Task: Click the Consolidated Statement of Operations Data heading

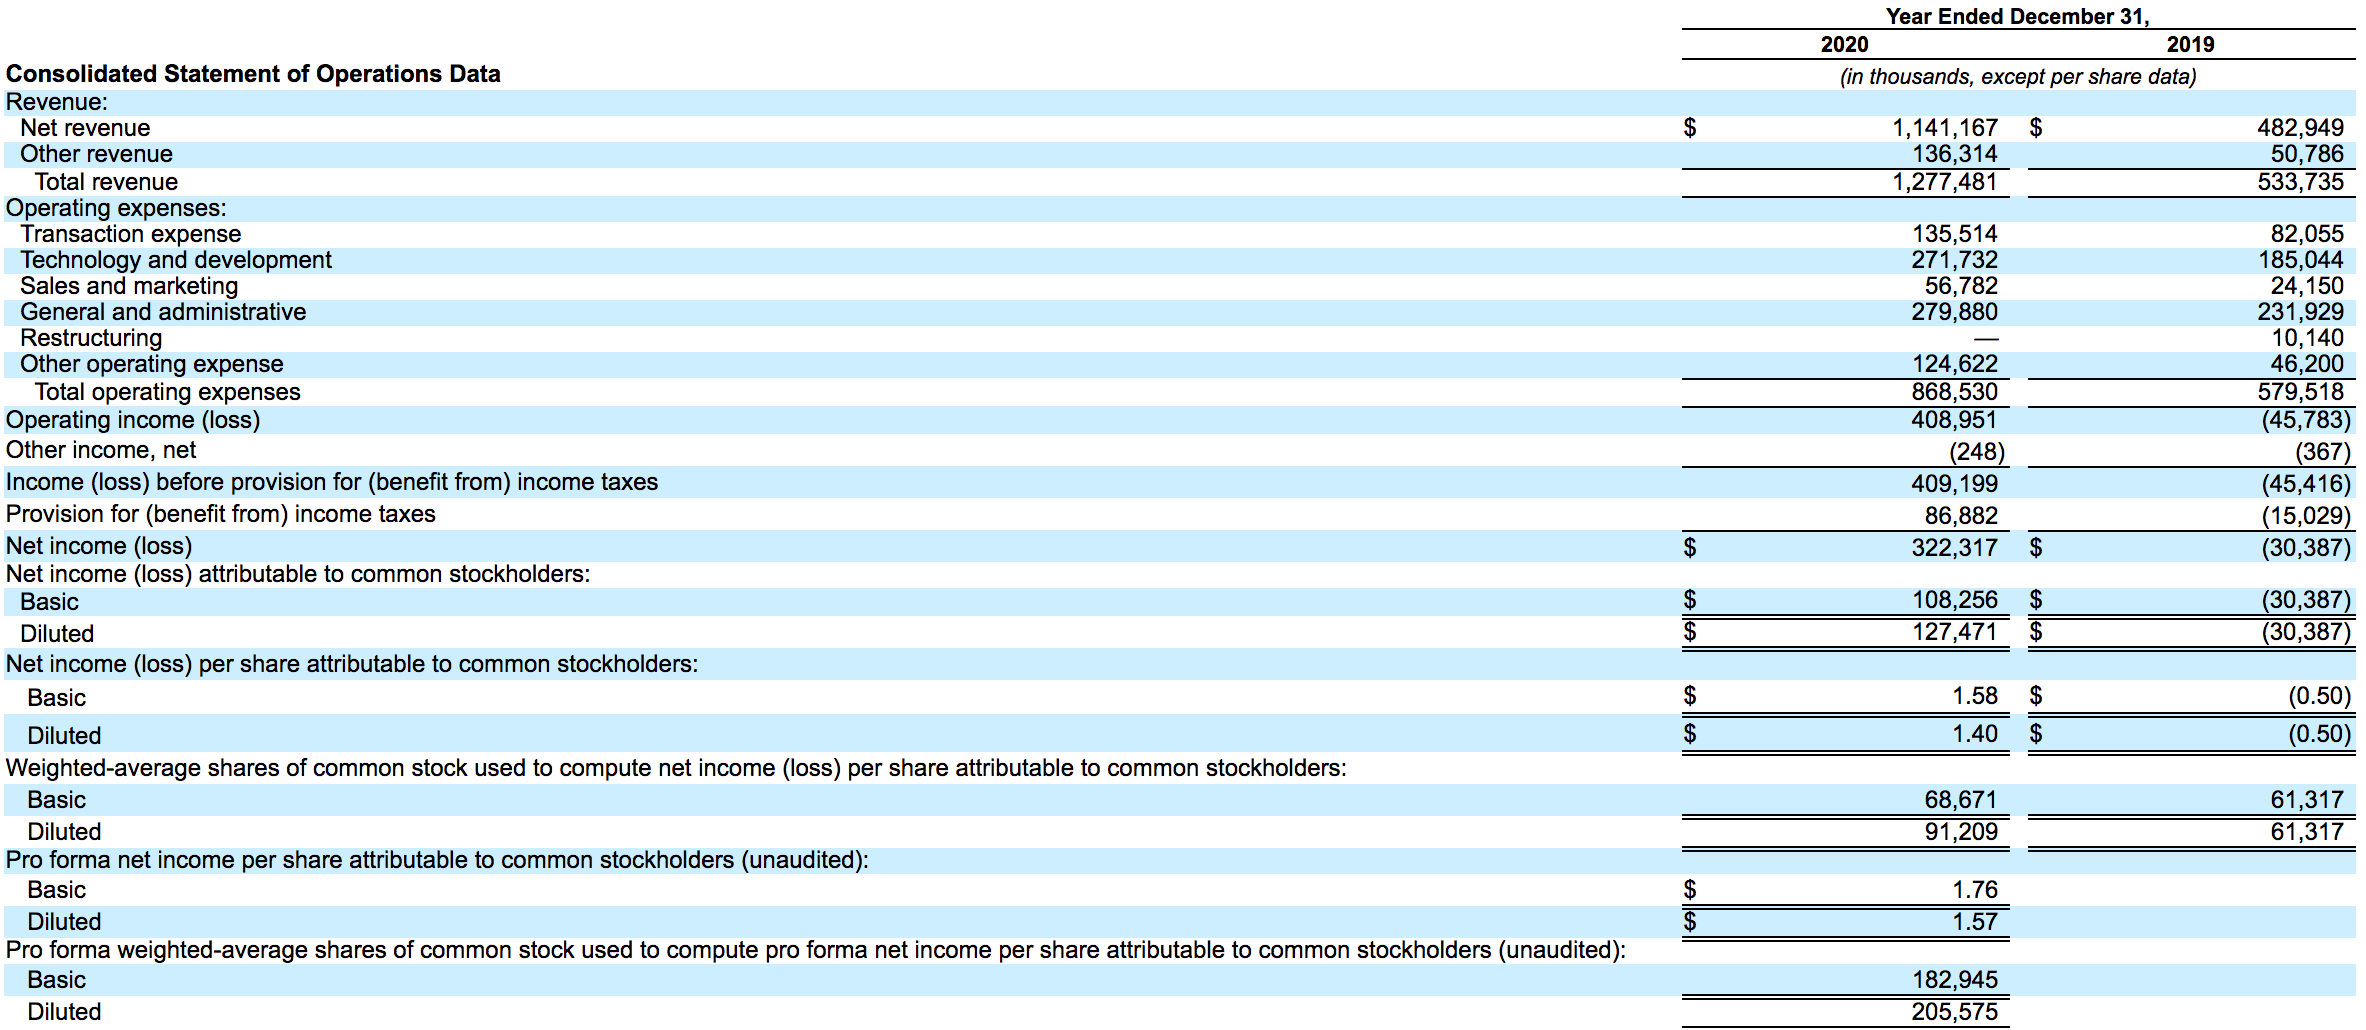Action: pyautogui.click(x=253, y=74)
